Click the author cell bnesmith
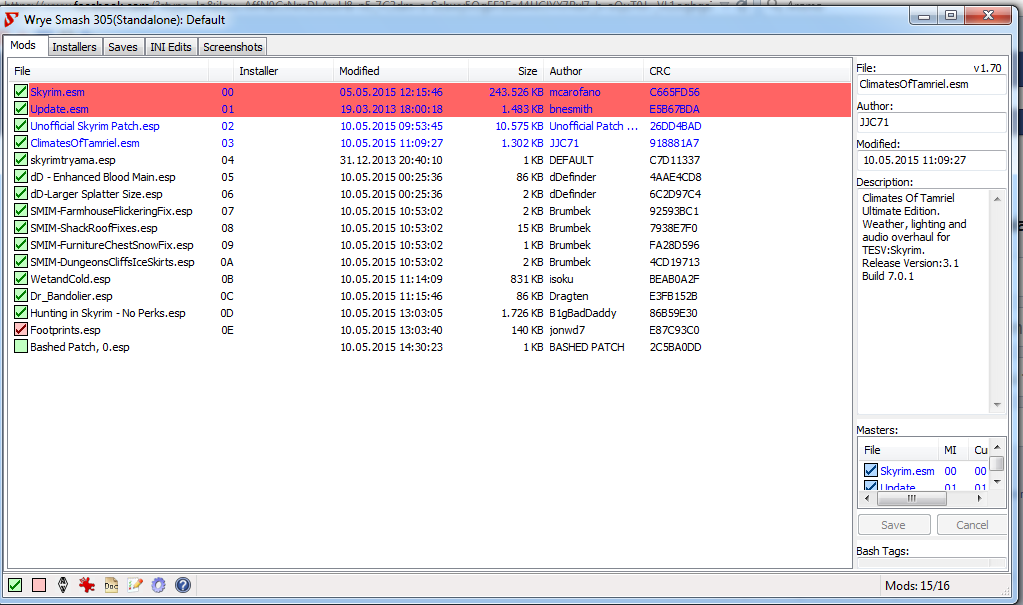This screenshot has width=1023, height=605. (x=571, y=109)
